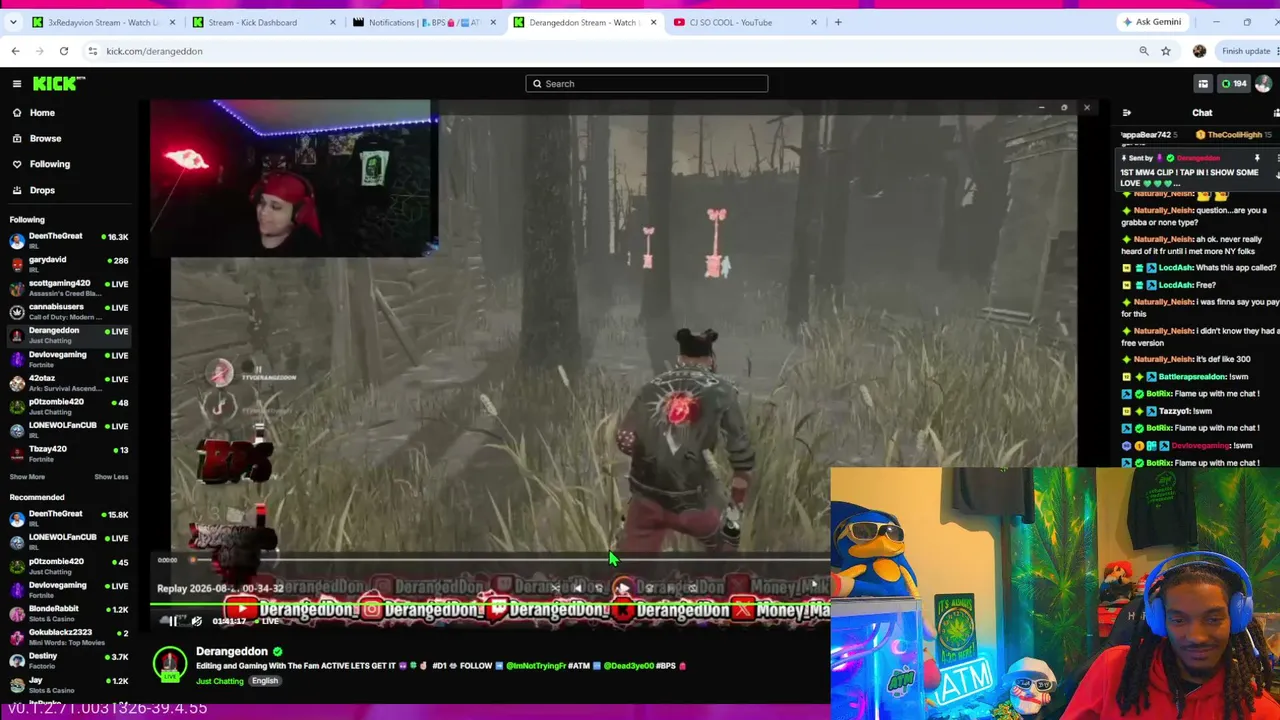Viewport: 1280px width, 720px height.
Task: Open the Drops sidebar link
Action: 42,190
